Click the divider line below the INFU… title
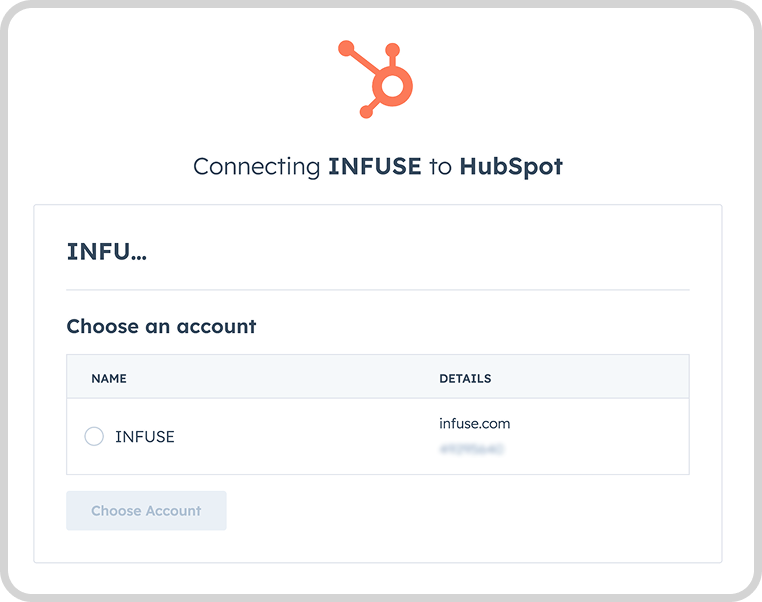The width and height of the screenshot is (762, 602). [378, 290]
